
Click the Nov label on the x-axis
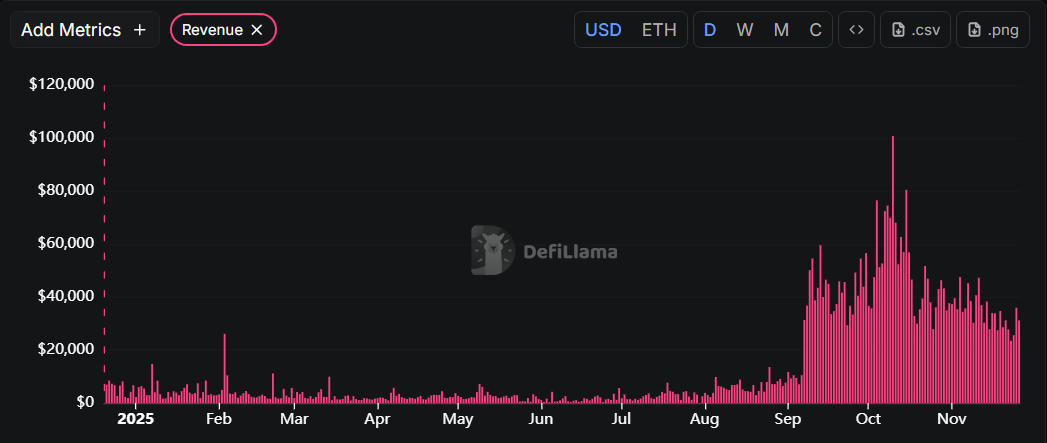point(952,418)
